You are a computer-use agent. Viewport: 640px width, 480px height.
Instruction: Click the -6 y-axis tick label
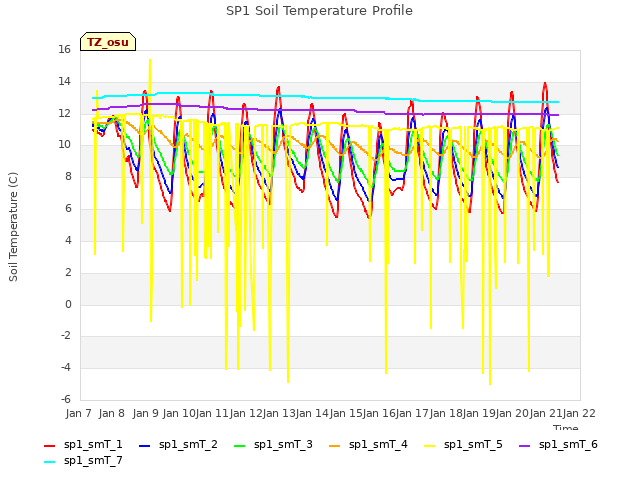point(66,399)
